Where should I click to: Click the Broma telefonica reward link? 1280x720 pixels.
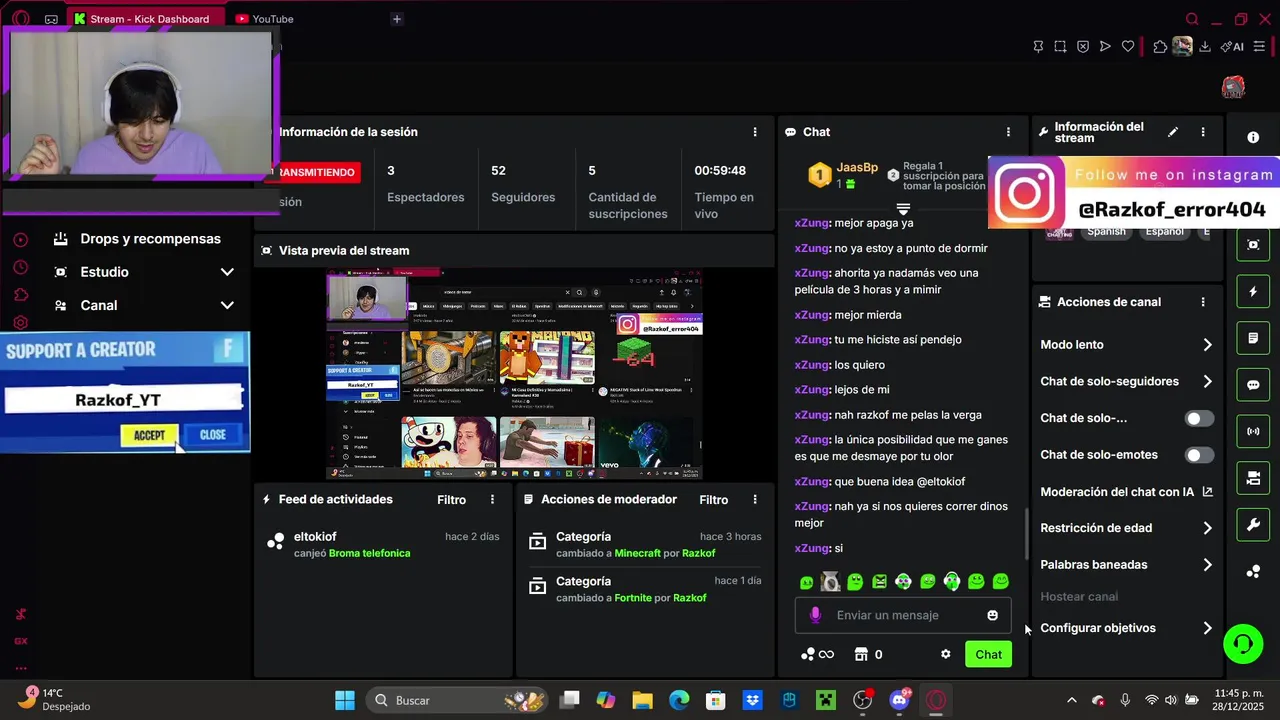pyautogui.click(x=369, y=553)
